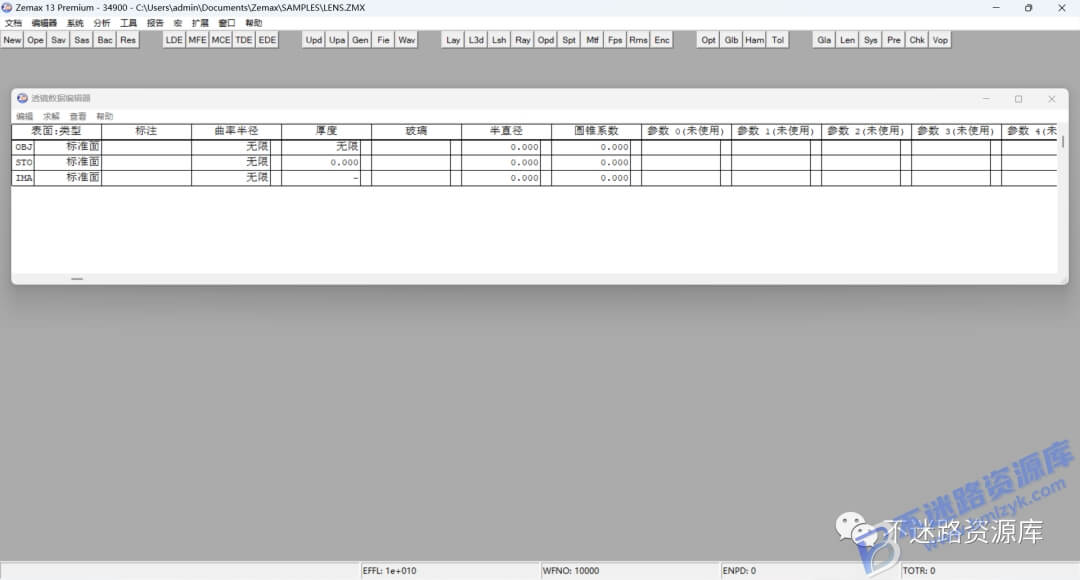This screenshot has height=580, width=1080.
Task: Click the Lay layout toolbar button
Action: click(x=453, y=40)
